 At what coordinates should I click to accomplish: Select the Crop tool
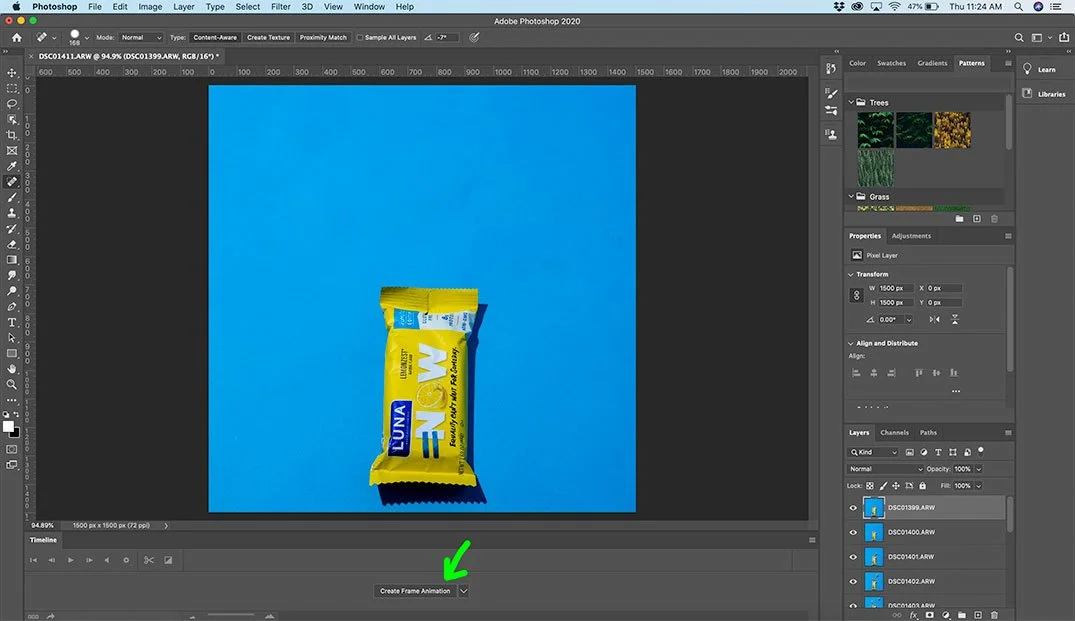coord(12,135)
